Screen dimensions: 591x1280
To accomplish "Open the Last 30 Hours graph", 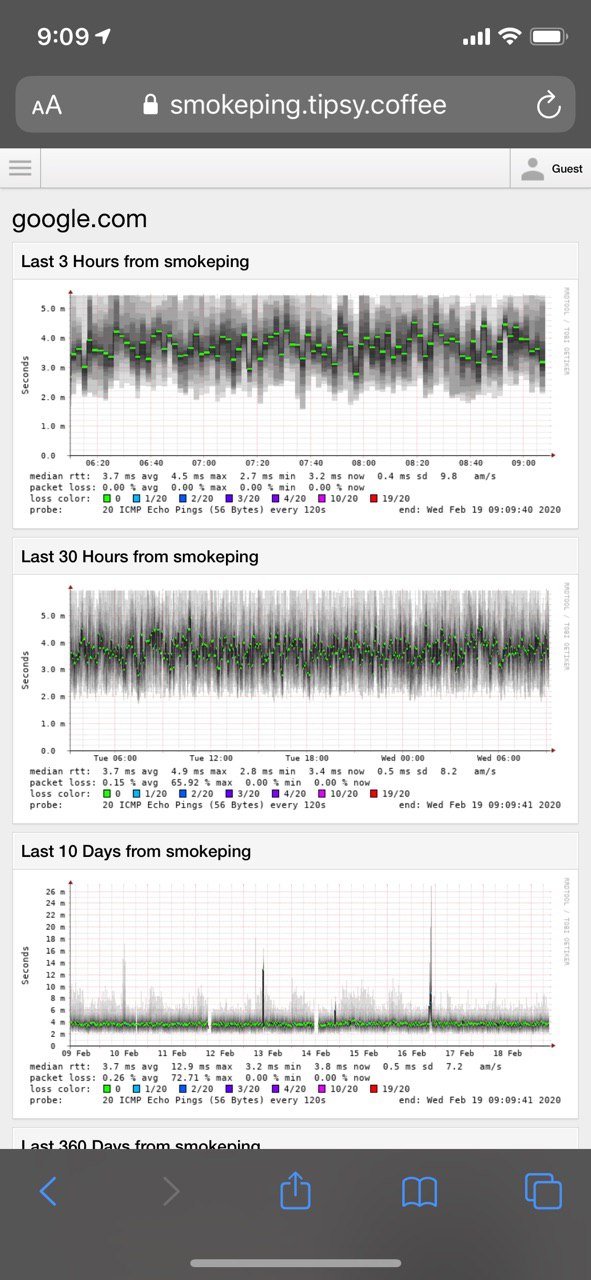I will coord(295,698).
